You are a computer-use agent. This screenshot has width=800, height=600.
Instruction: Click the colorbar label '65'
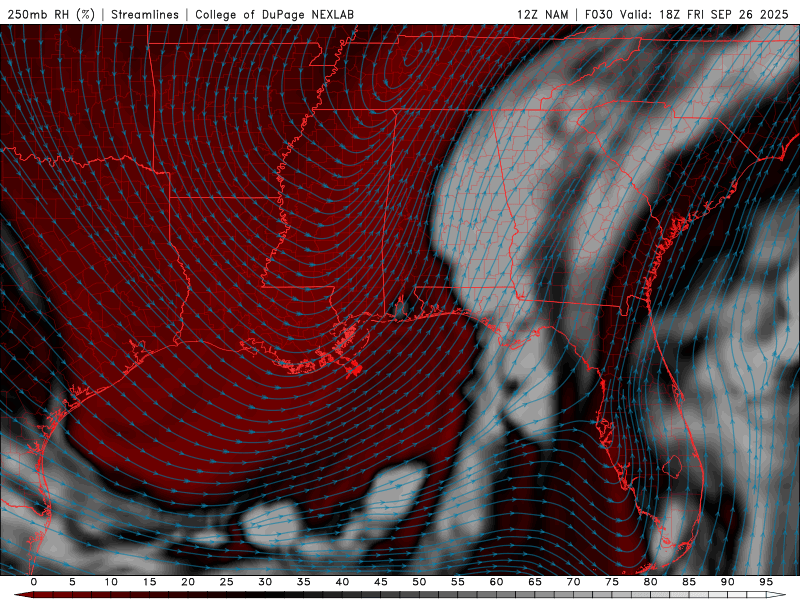point(535,582)
